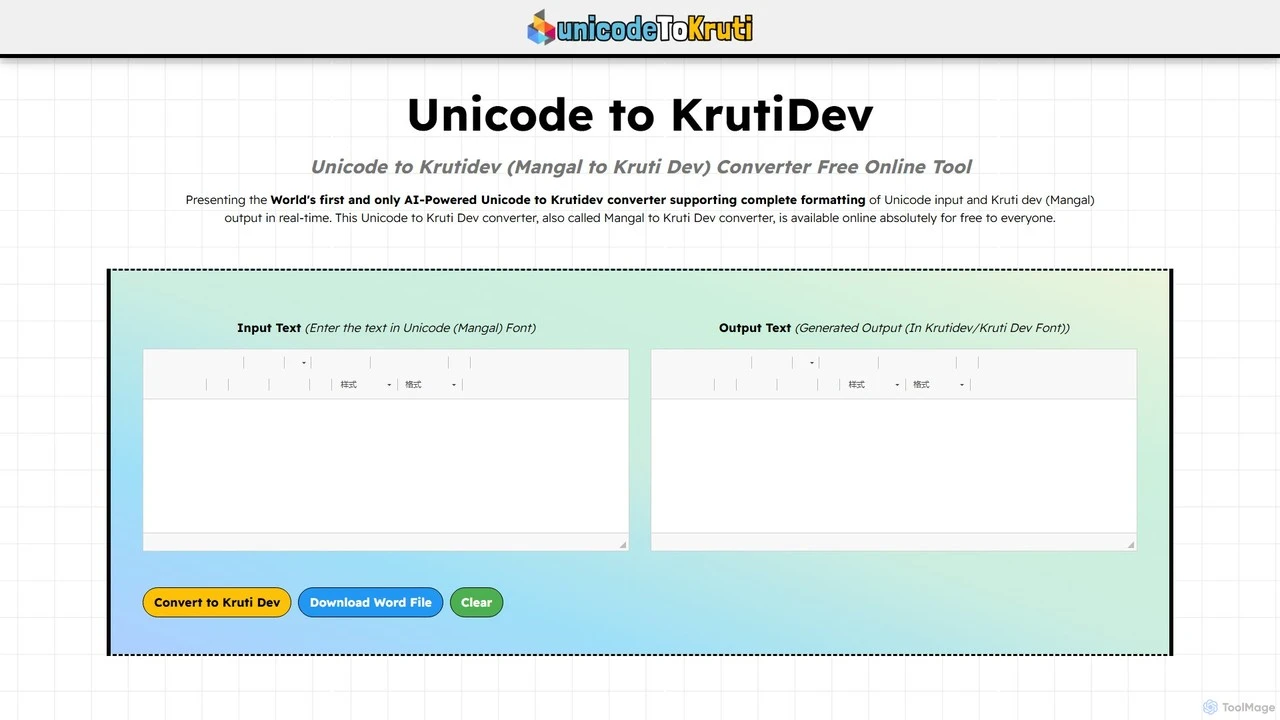Click the Download Word File button
The image size is (1280, 720).
click(x=370, y=602)
